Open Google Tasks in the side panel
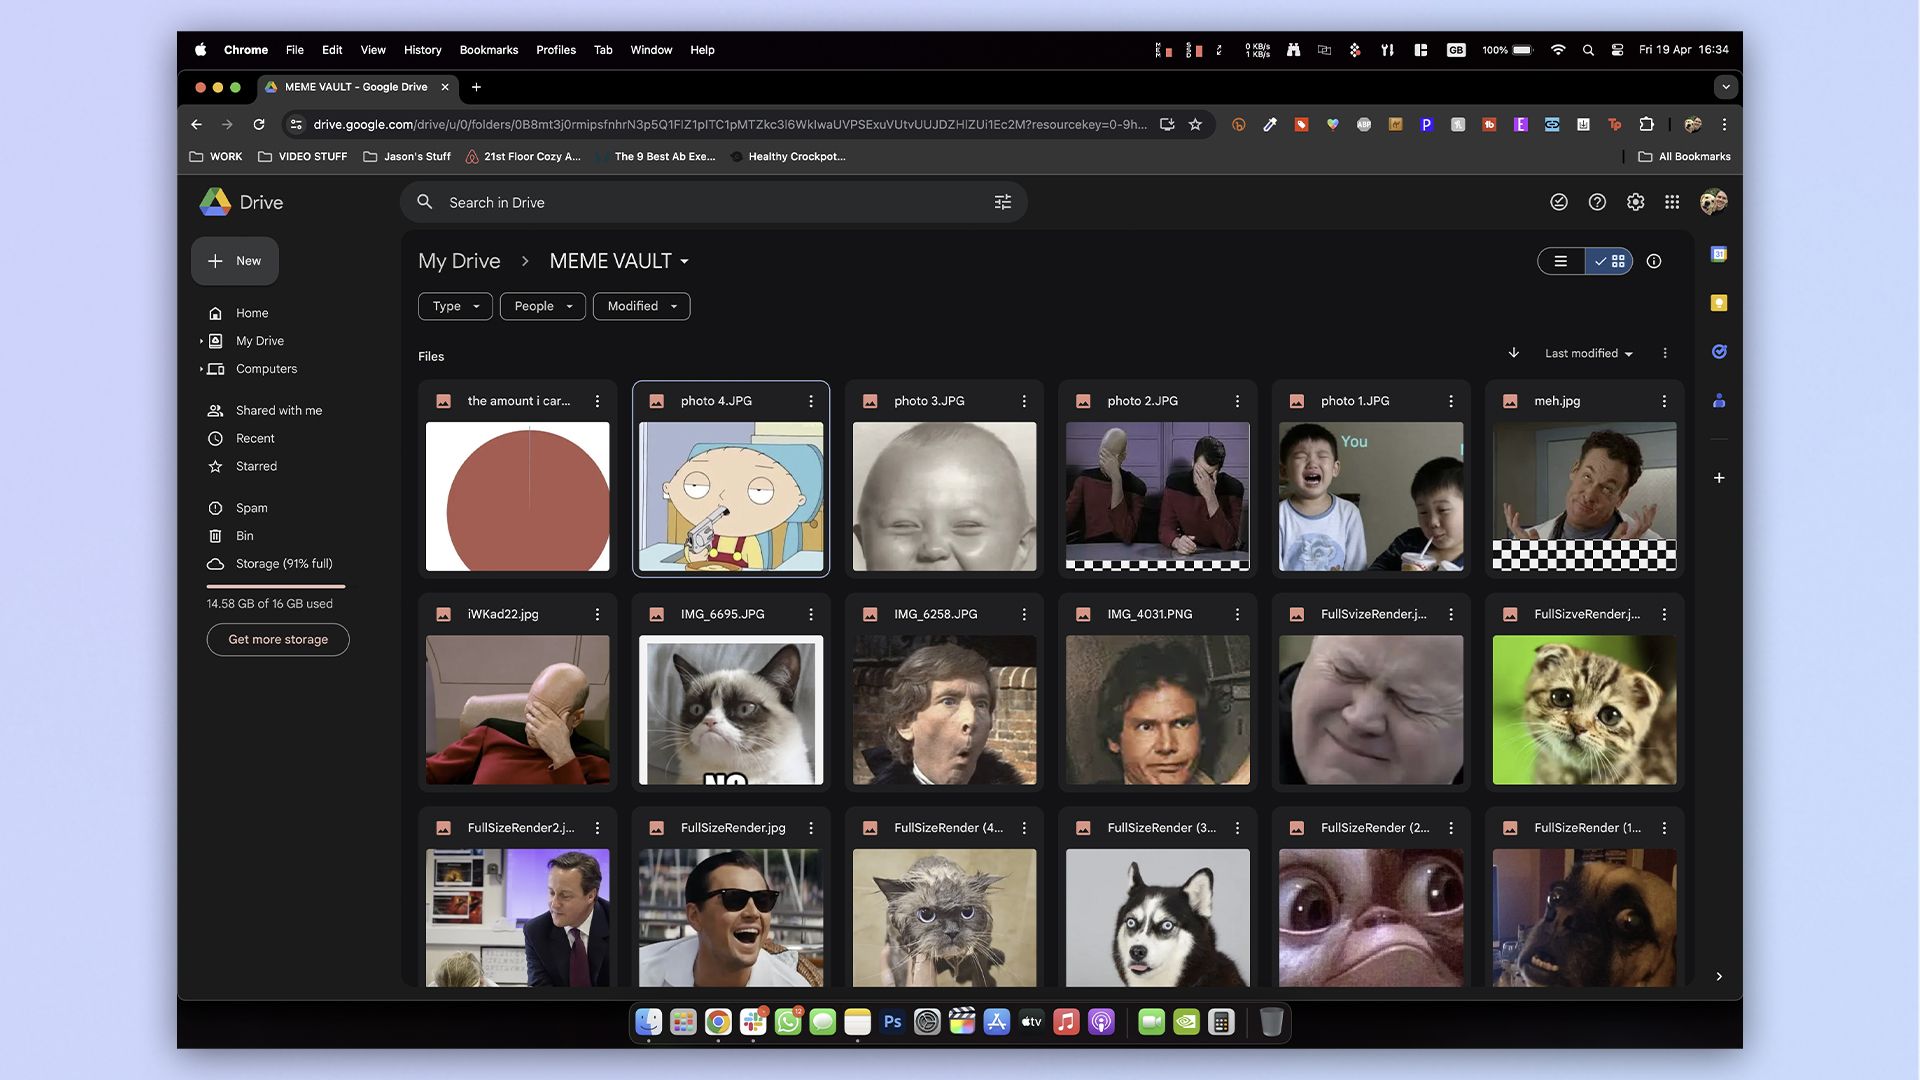The image size is (1920, 1080). (1719, 352)
